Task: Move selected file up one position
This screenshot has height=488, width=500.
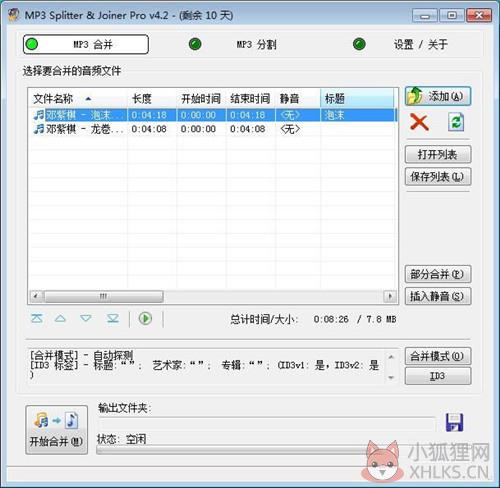Action: click(x=60, y=319)
